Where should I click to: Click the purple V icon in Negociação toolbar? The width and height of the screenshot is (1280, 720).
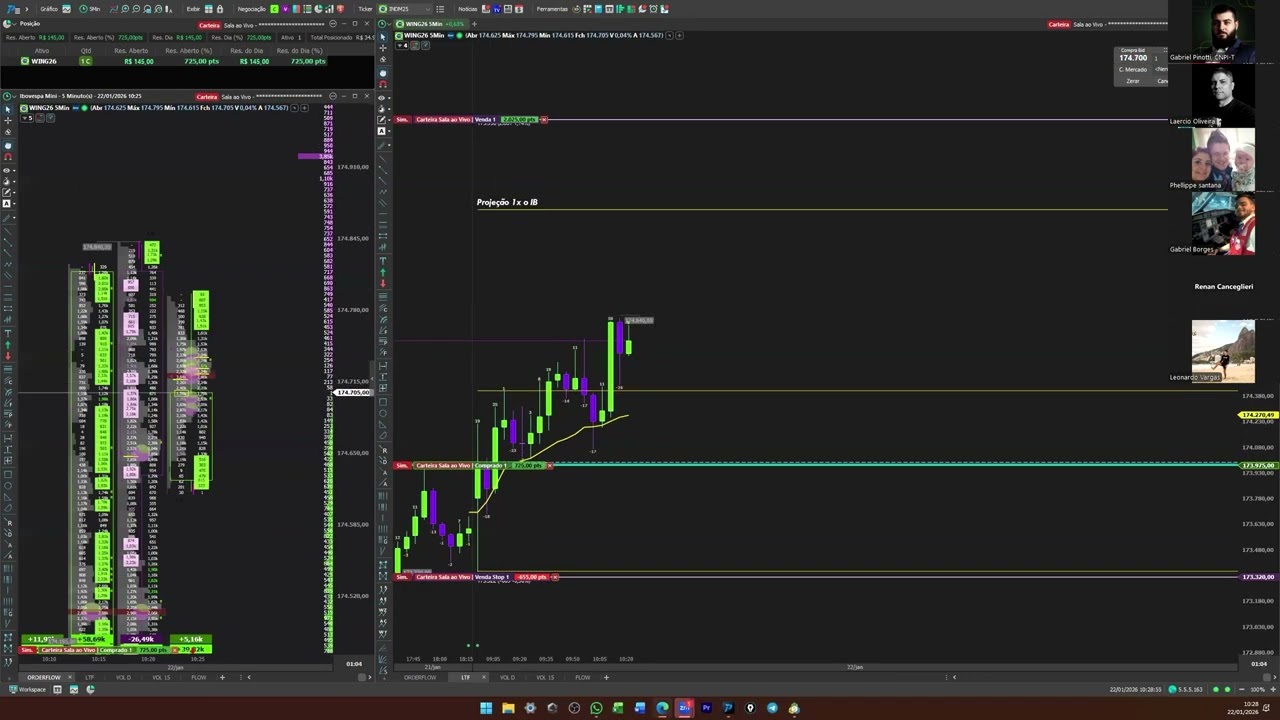tap(285, 9)
